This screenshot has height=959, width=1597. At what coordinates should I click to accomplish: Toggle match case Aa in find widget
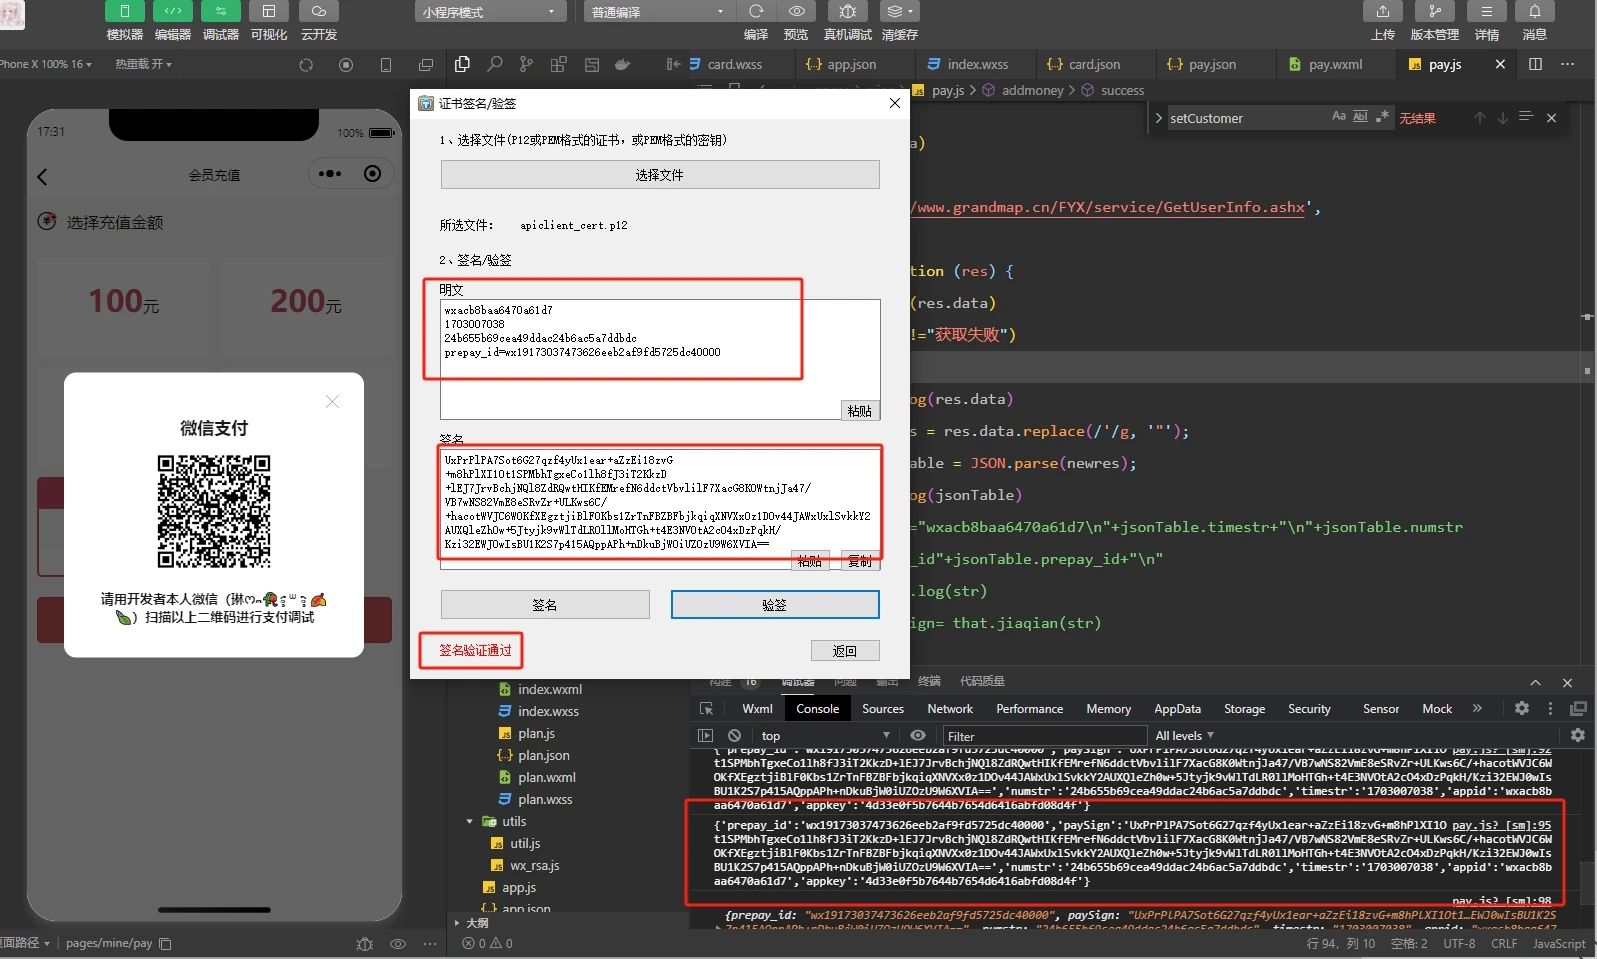[1338, 117]
